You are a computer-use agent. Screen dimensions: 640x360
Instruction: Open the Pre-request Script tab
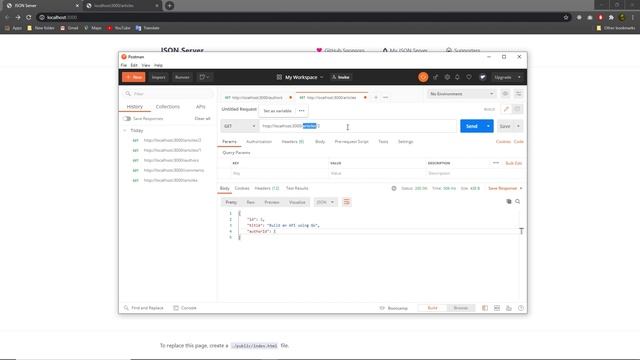[351, 142]
